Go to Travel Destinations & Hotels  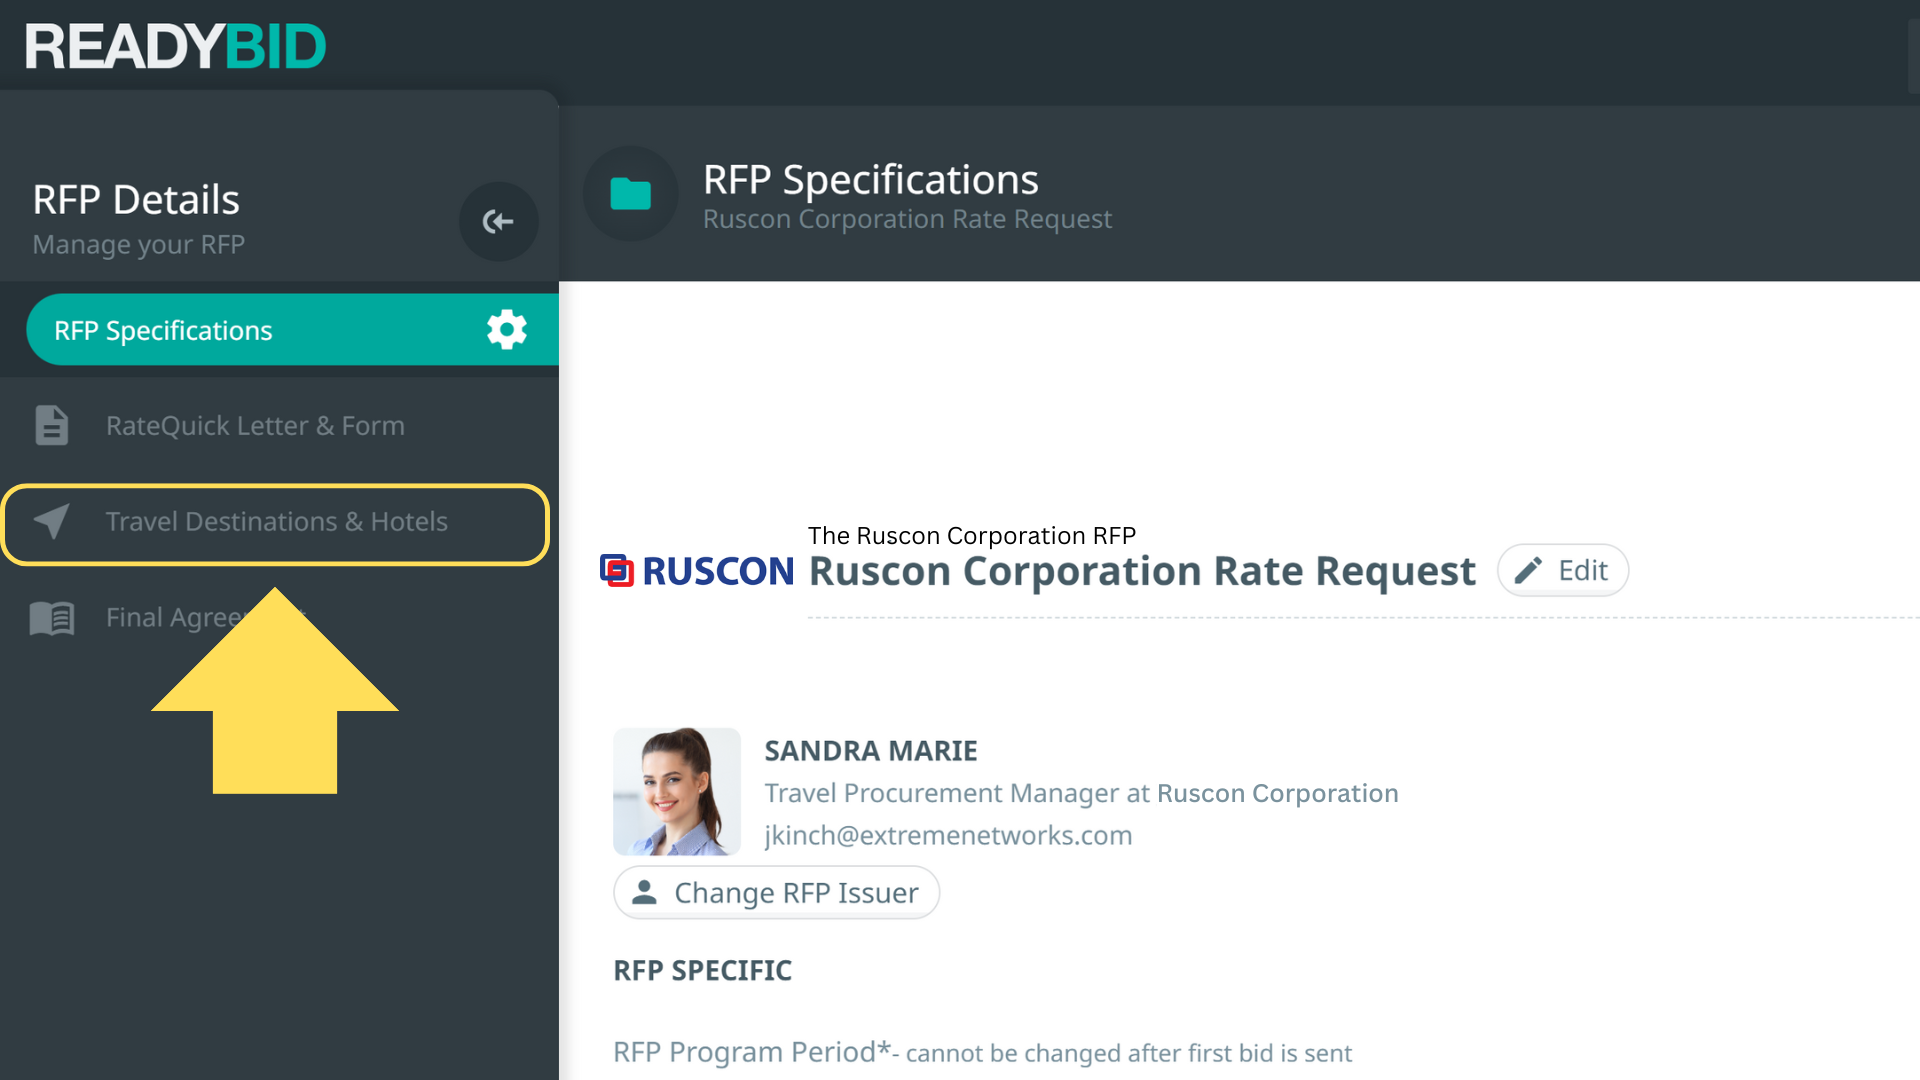pyautogui.click(x=277, y=522)
